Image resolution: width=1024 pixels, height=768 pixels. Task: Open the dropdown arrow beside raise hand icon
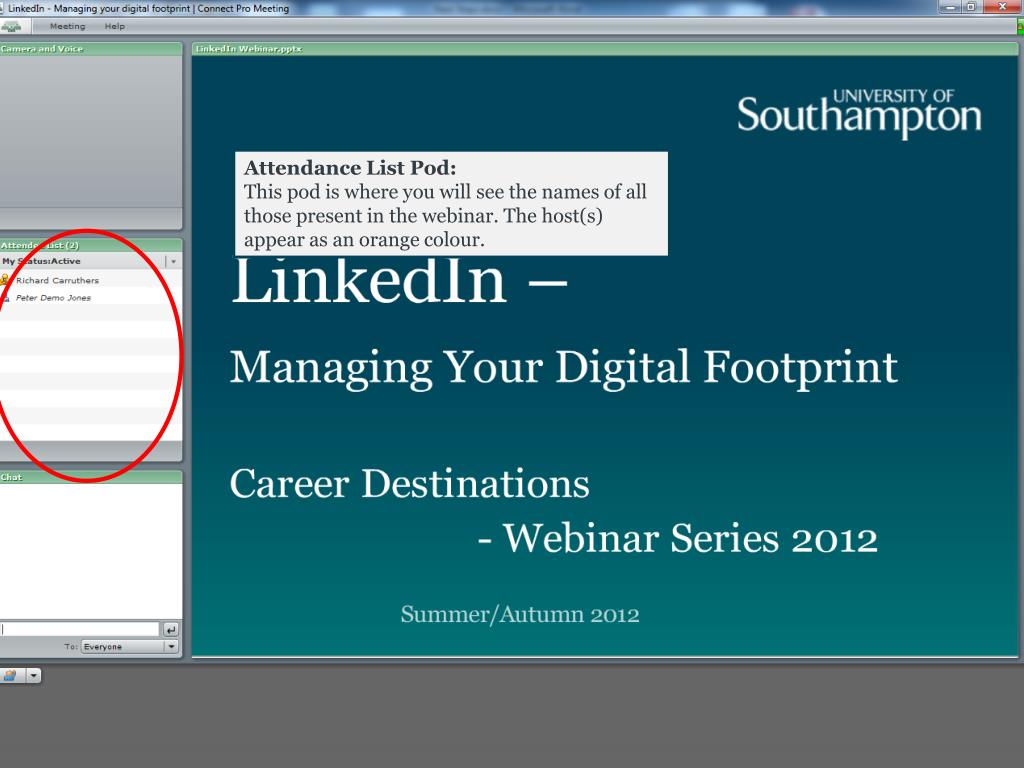pyautogui.click(x=33, y=675)
